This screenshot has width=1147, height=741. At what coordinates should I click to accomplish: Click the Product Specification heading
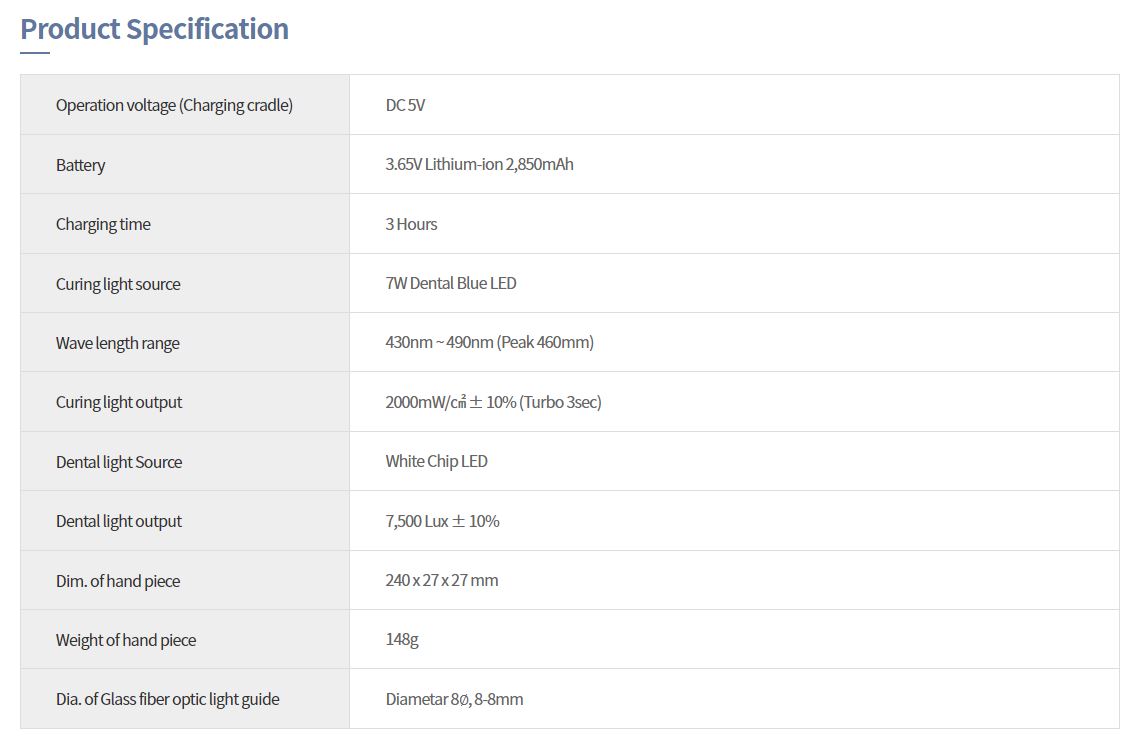154,29
